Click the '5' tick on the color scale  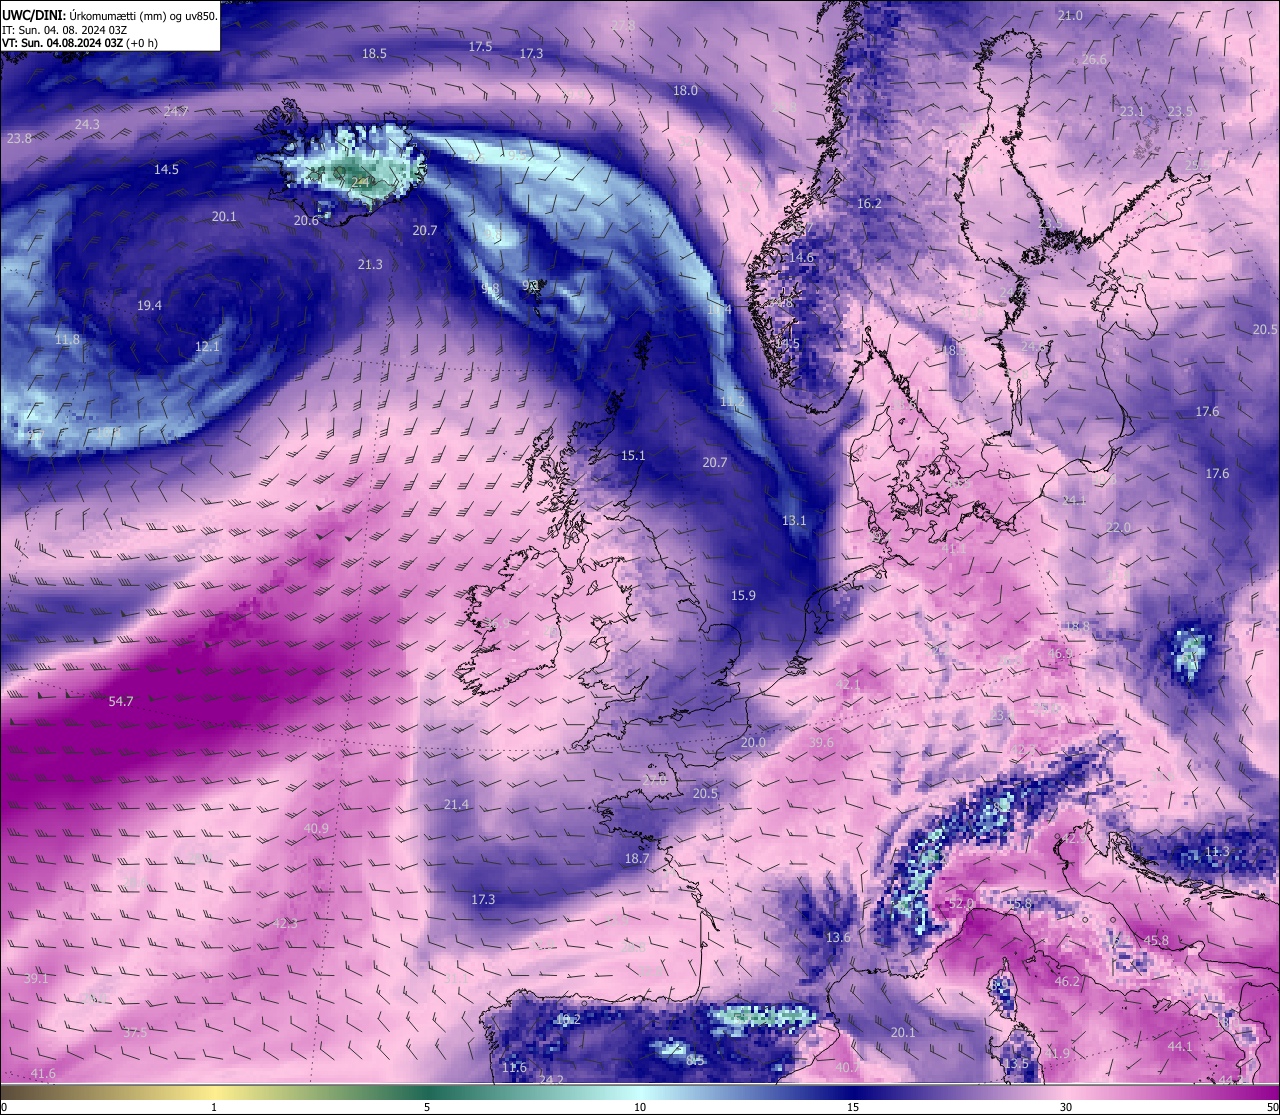click(x=427, y=1107)
